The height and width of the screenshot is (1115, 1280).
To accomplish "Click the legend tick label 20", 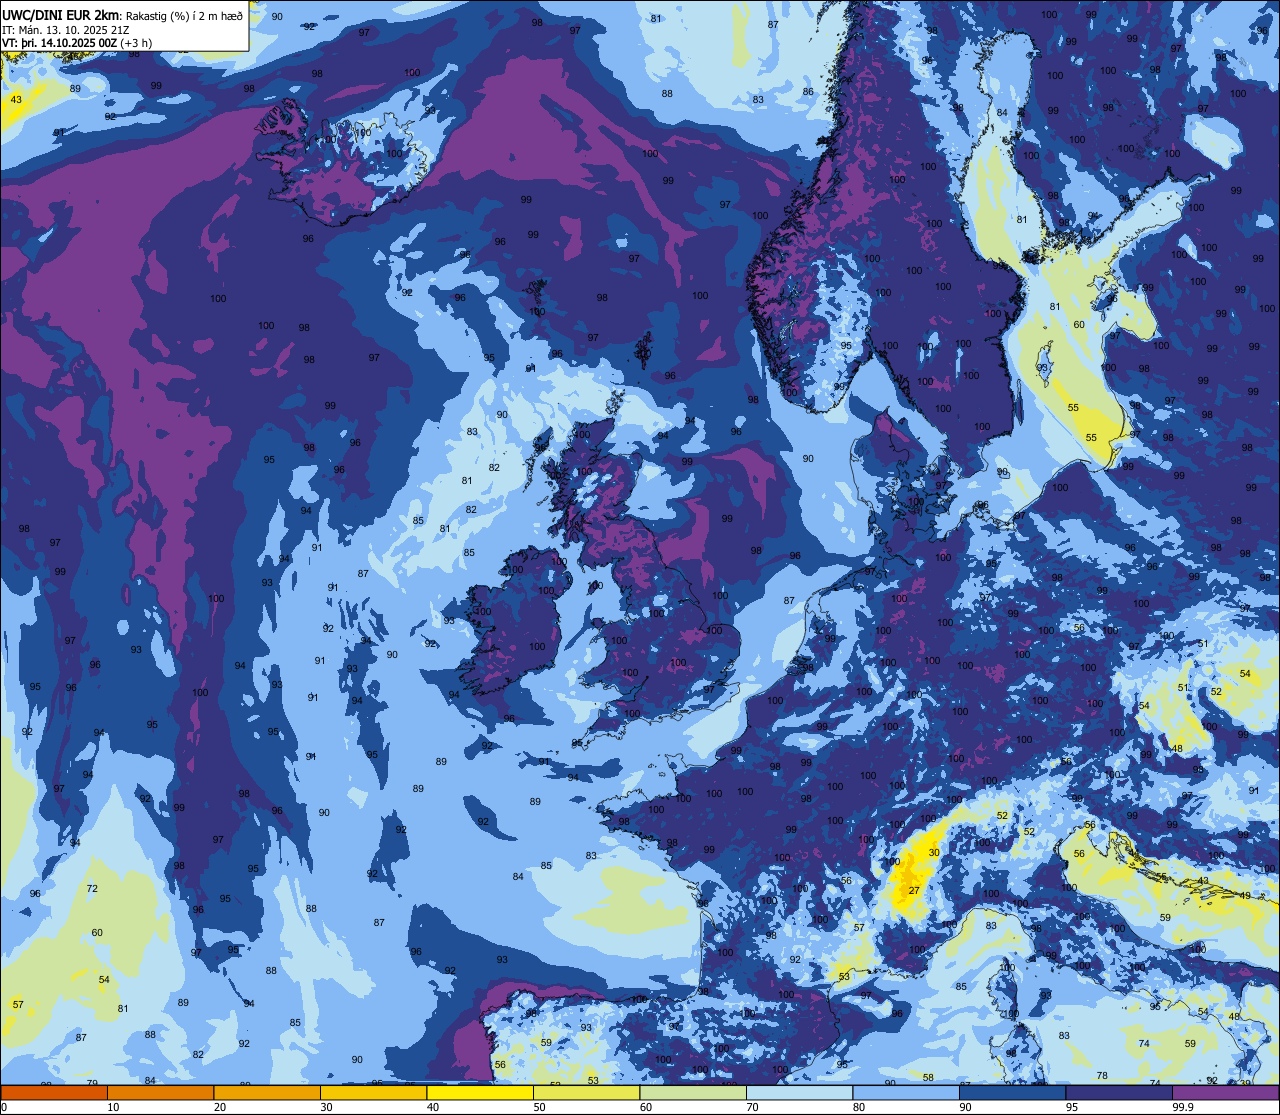I will pos(219,1107).
